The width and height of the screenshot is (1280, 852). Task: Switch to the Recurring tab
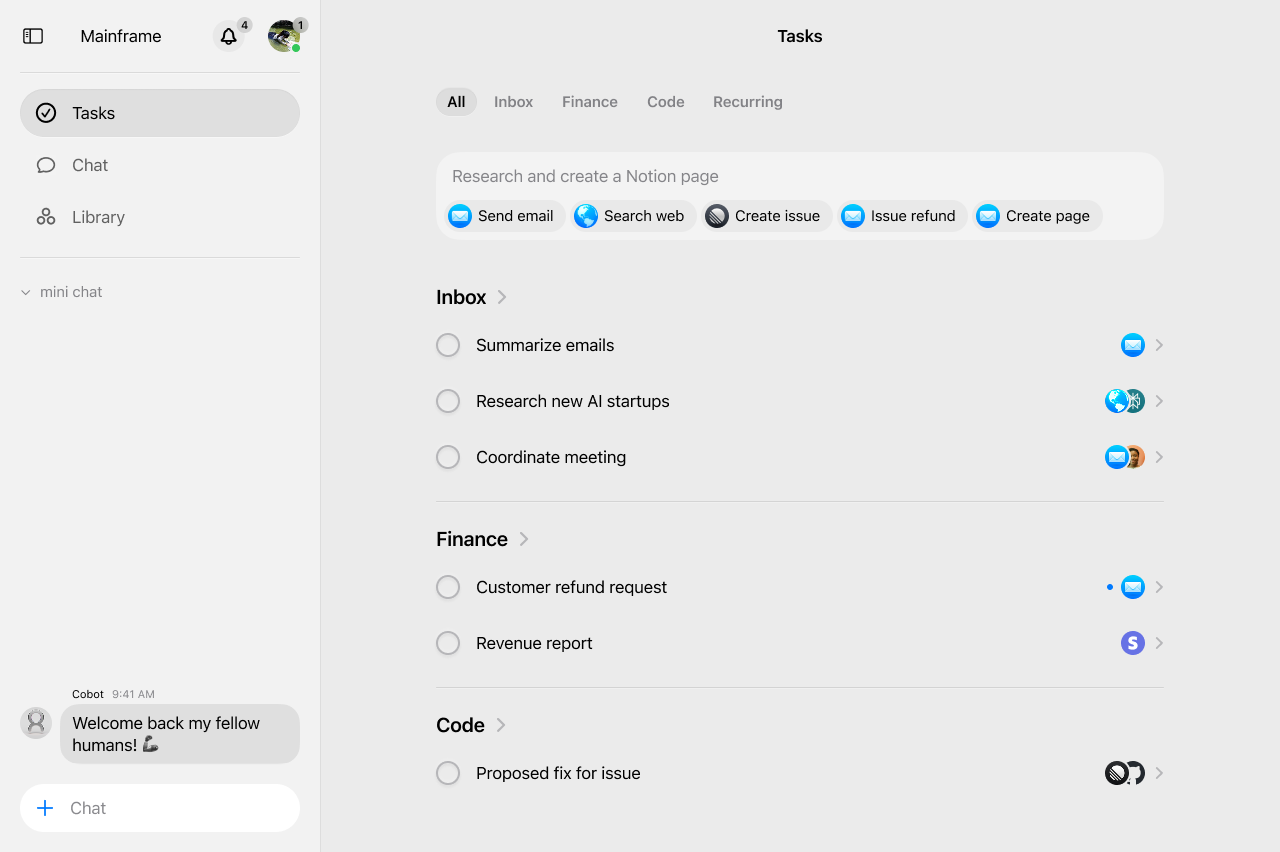pos(747,102)
